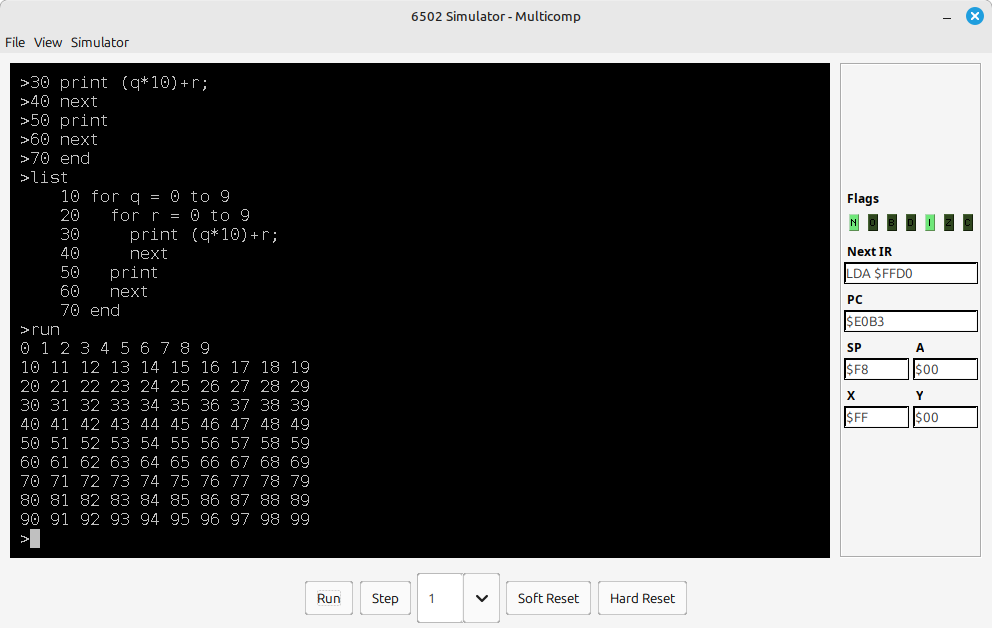Select the PC register field

(x=910, y=321)
